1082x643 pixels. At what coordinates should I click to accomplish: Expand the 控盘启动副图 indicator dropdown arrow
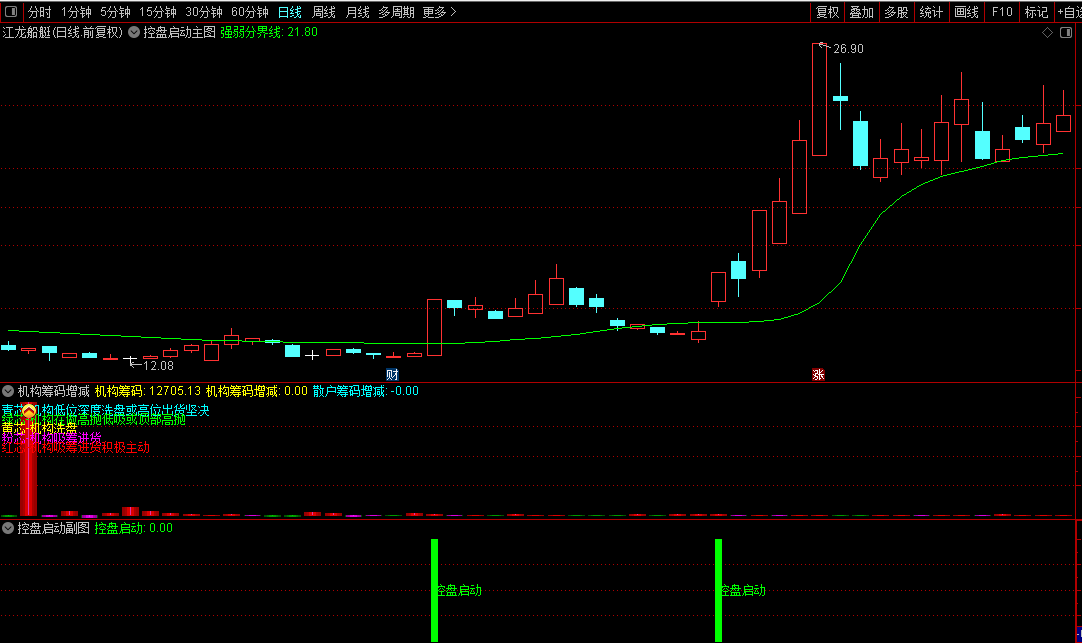(8, 528)
